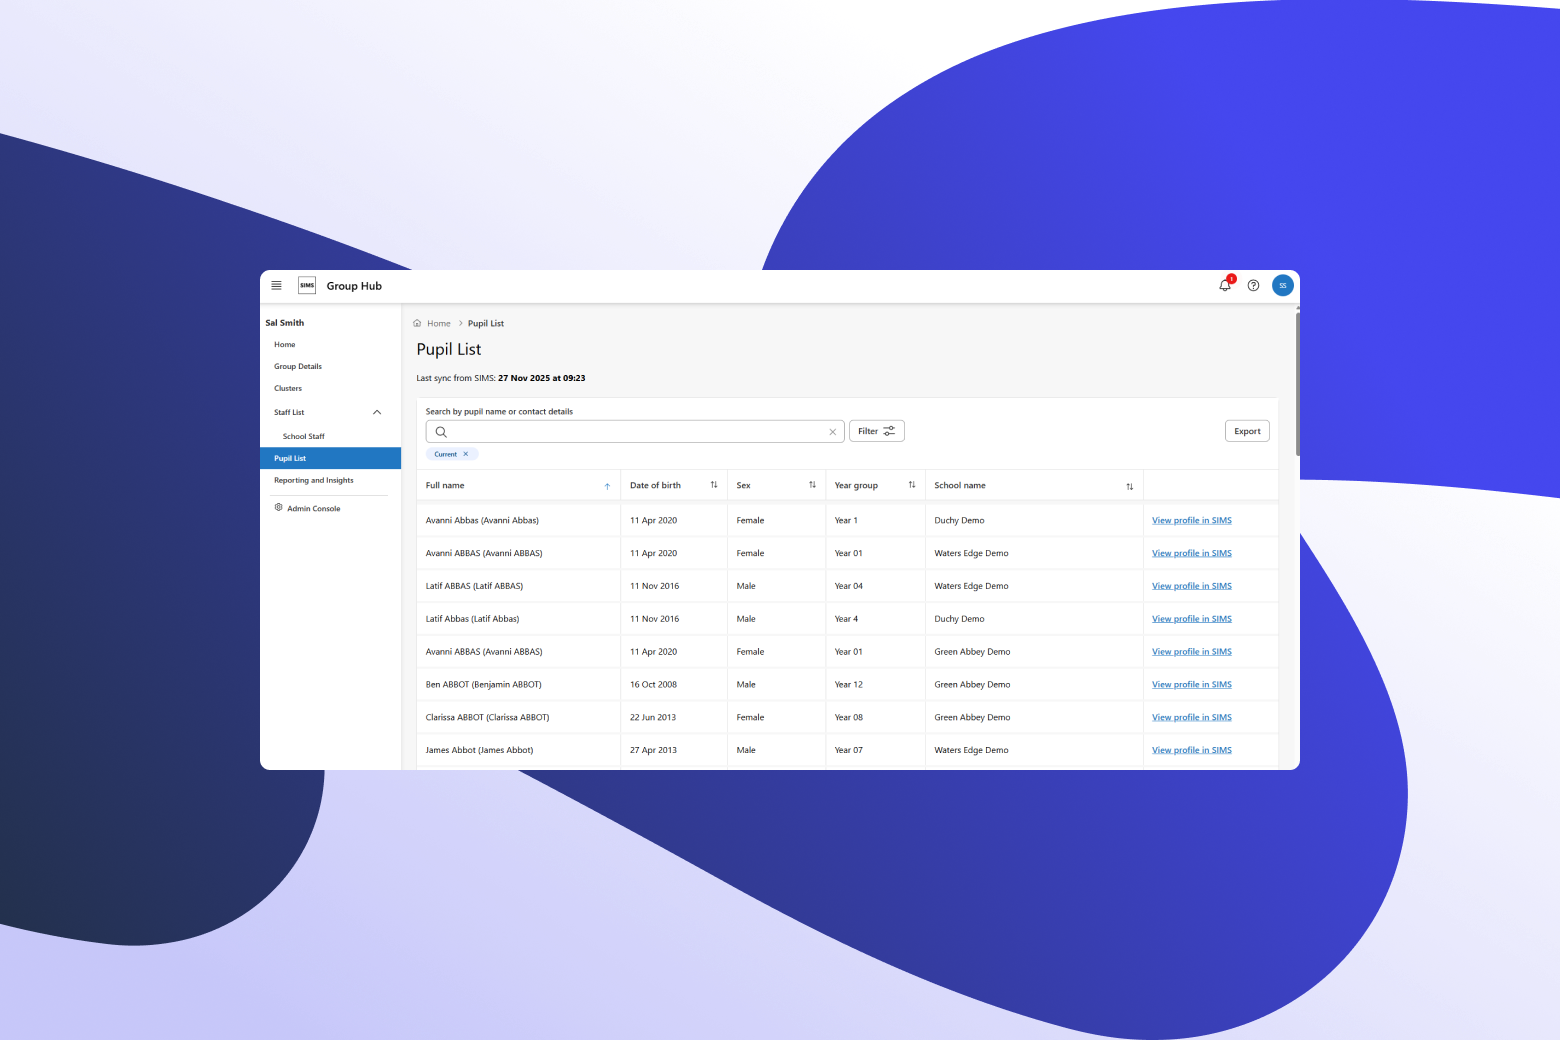Sort by Full name column arrow
The image size is (1560, 1040).
(x=607, y=487)
